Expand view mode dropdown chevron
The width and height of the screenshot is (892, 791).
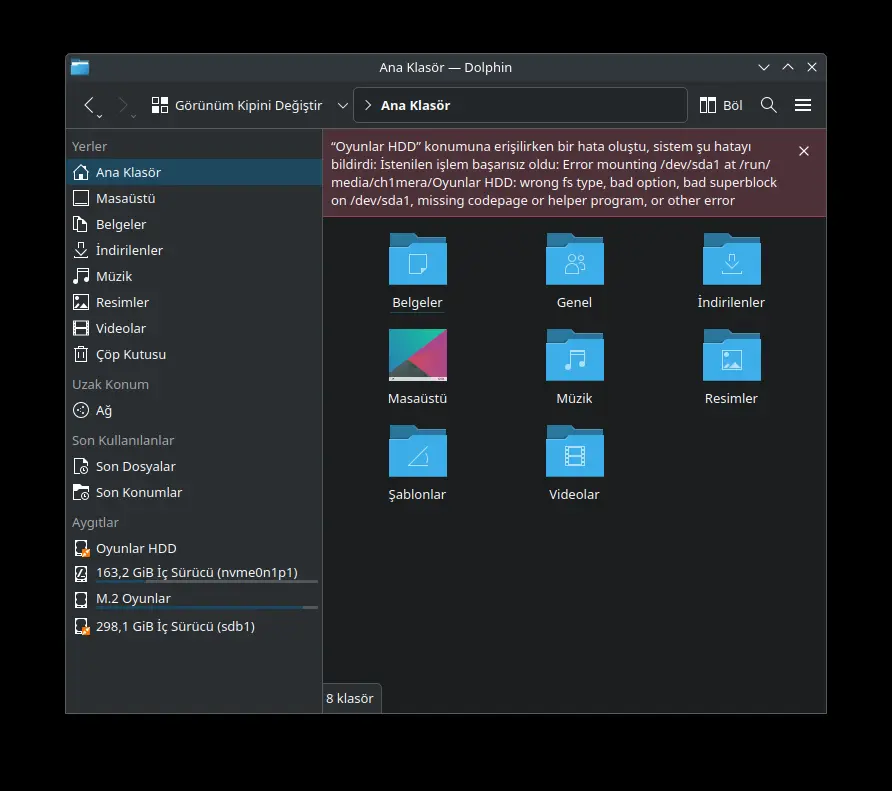tap(342, 105)
